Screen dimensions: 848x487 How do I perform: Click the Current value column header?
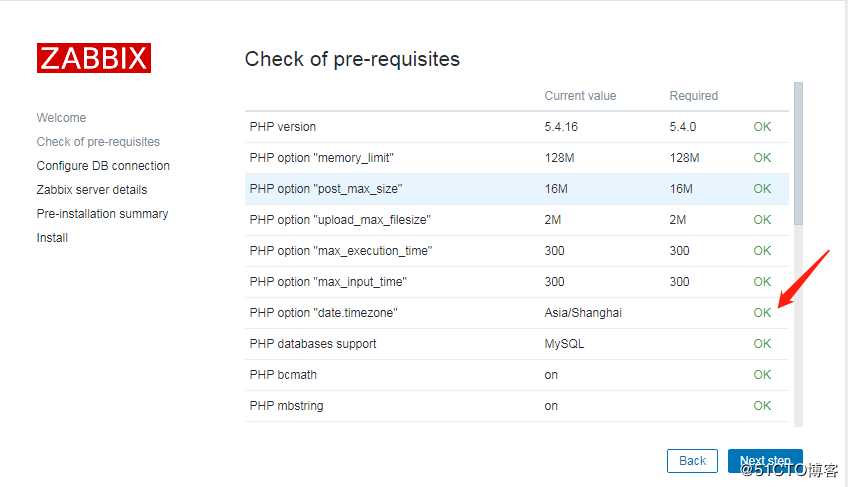point(580,96)
